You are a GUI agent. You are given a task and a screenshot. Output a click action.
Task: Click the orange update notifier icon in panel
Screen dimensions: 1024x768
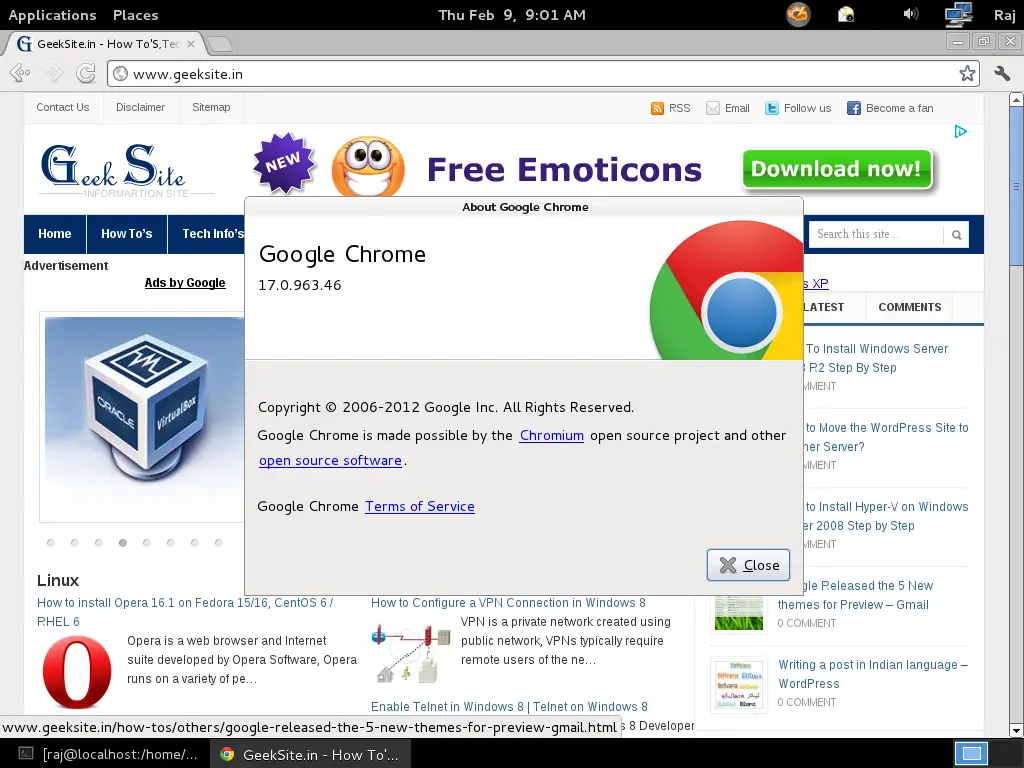pos(798,14)
